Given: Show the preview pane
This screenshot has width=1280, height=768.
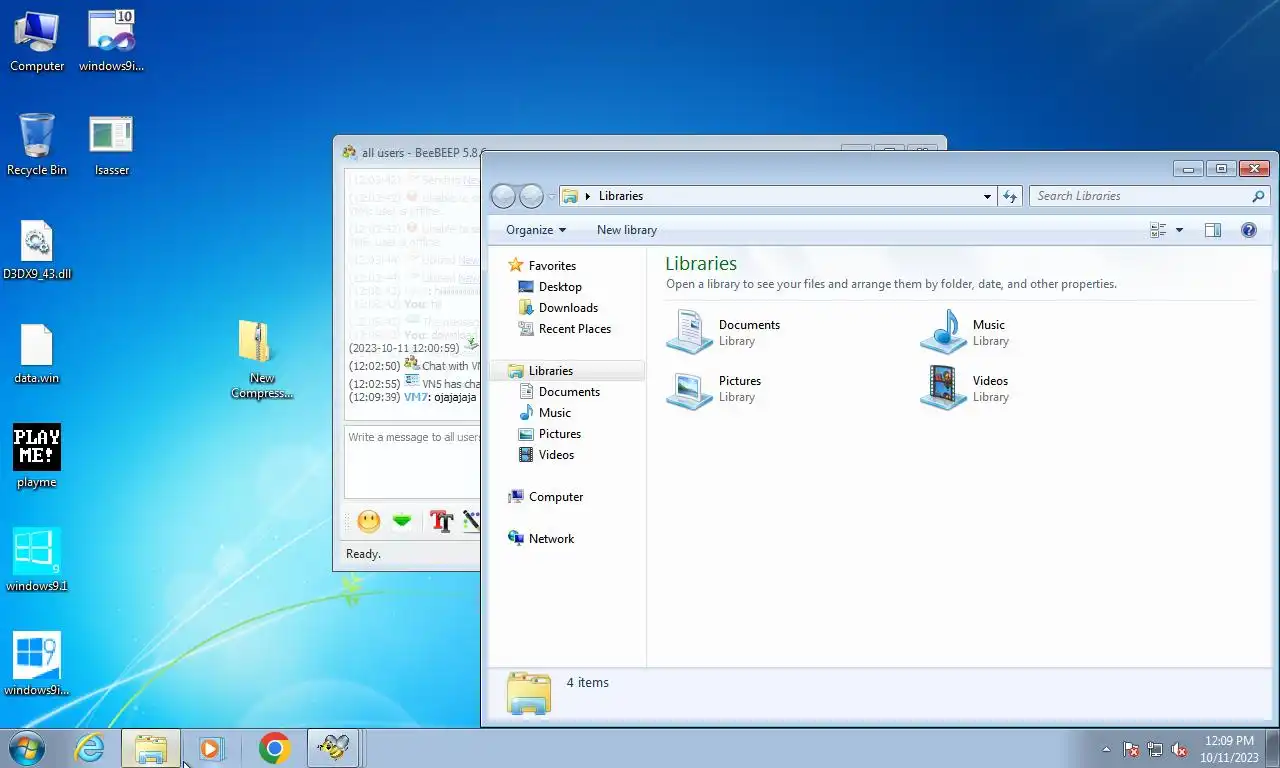Looking at the screenshot, I should [x=1212, y=230].
